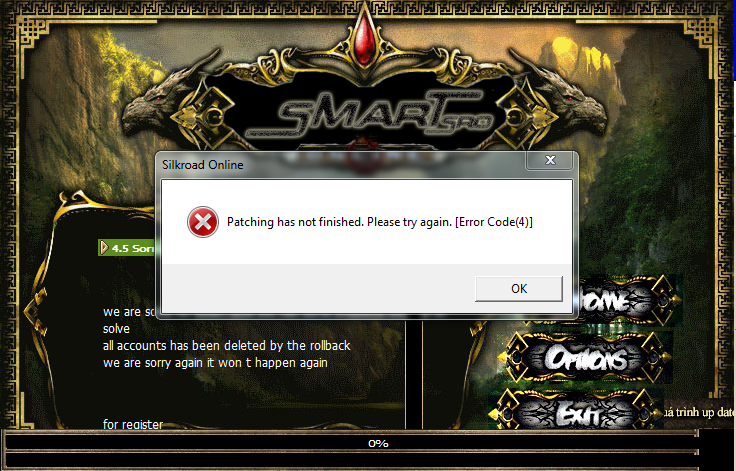Click the "for register" text
This screenshot has width=736, height=471.
click(x=133, y=424)
